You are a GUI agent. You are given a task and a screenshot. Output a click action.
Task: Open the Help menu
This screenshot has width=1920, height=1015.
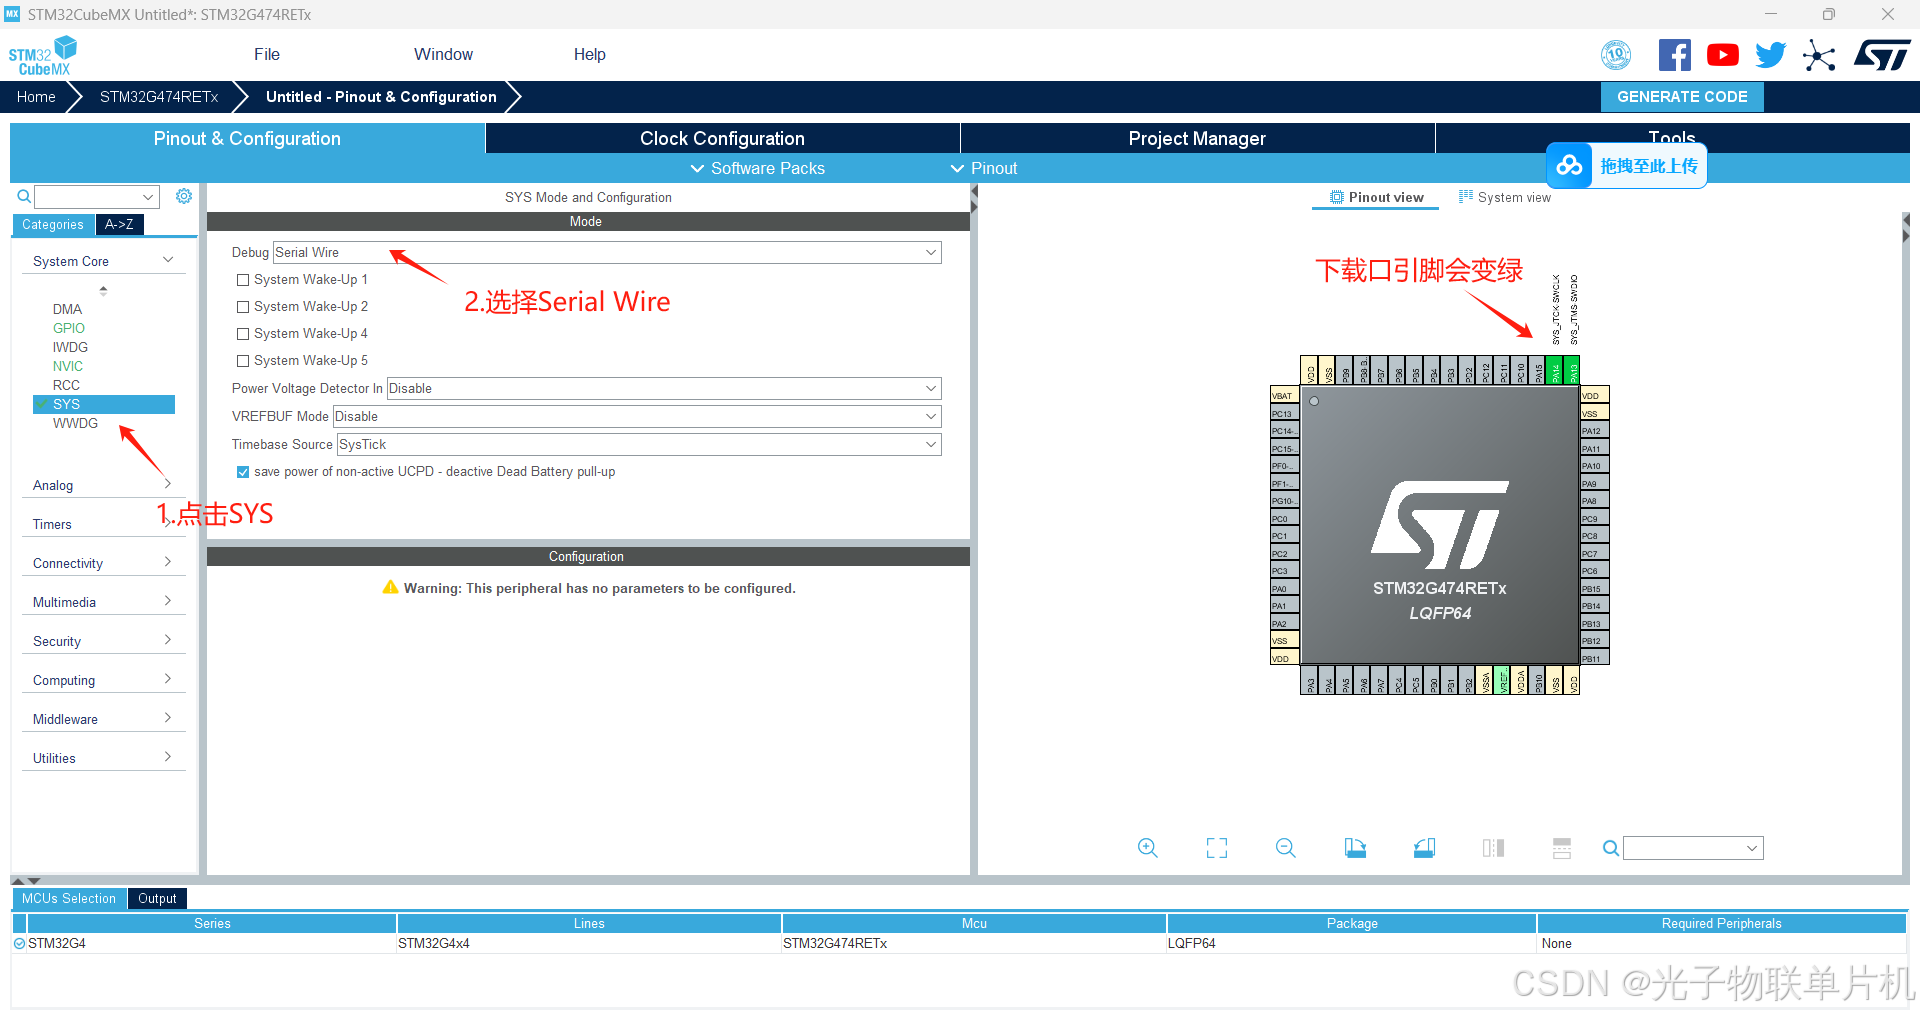tap(589, 55)
